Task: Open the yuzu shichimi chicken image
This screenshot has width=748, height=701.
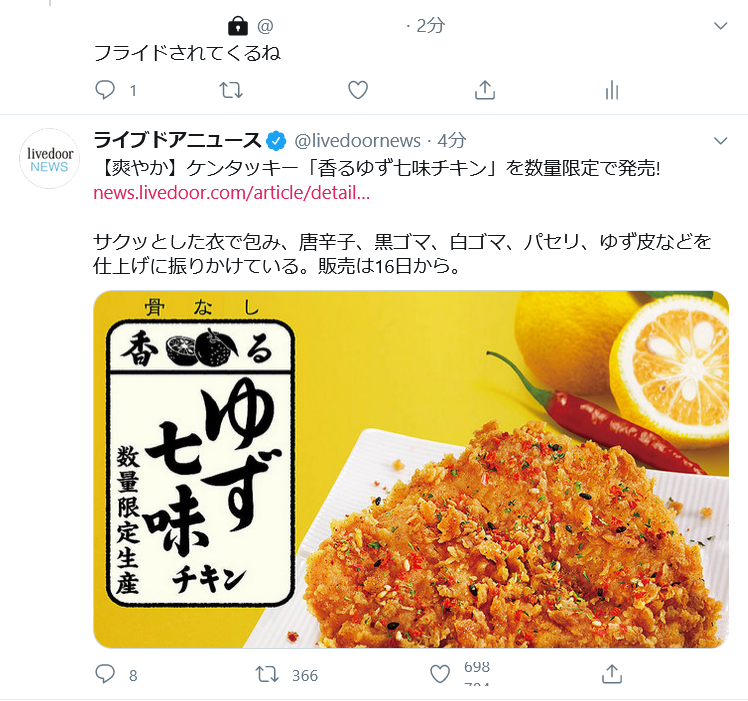Action: (x=411, y=469)
